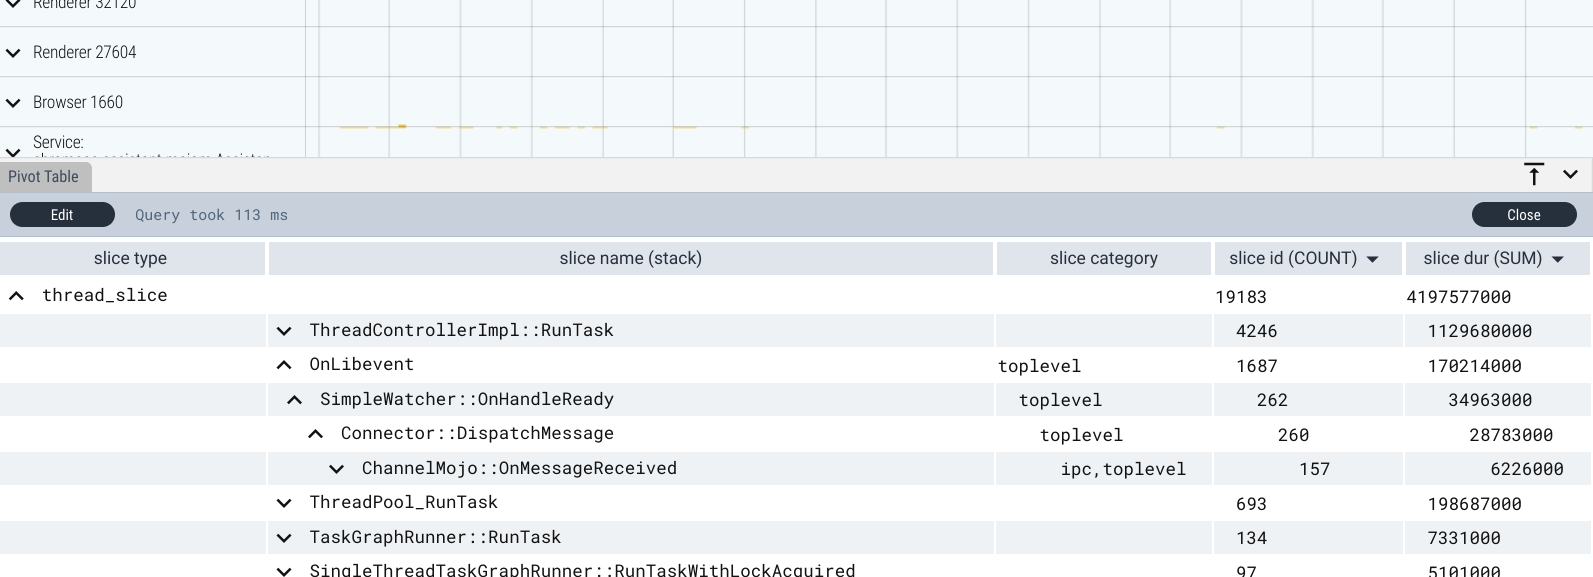Click the slice name (stack) column header
The height and width of the screenshot is (577, 1593).
click(x=630, y=258)
